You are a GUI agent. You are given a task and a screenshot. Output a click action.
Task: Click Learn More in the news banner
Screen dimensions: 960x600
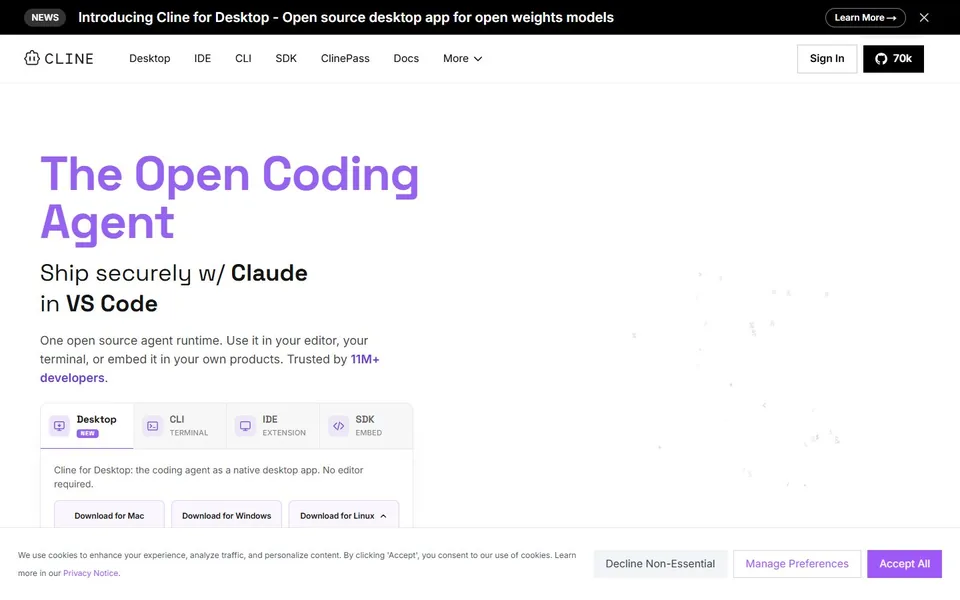865,18
